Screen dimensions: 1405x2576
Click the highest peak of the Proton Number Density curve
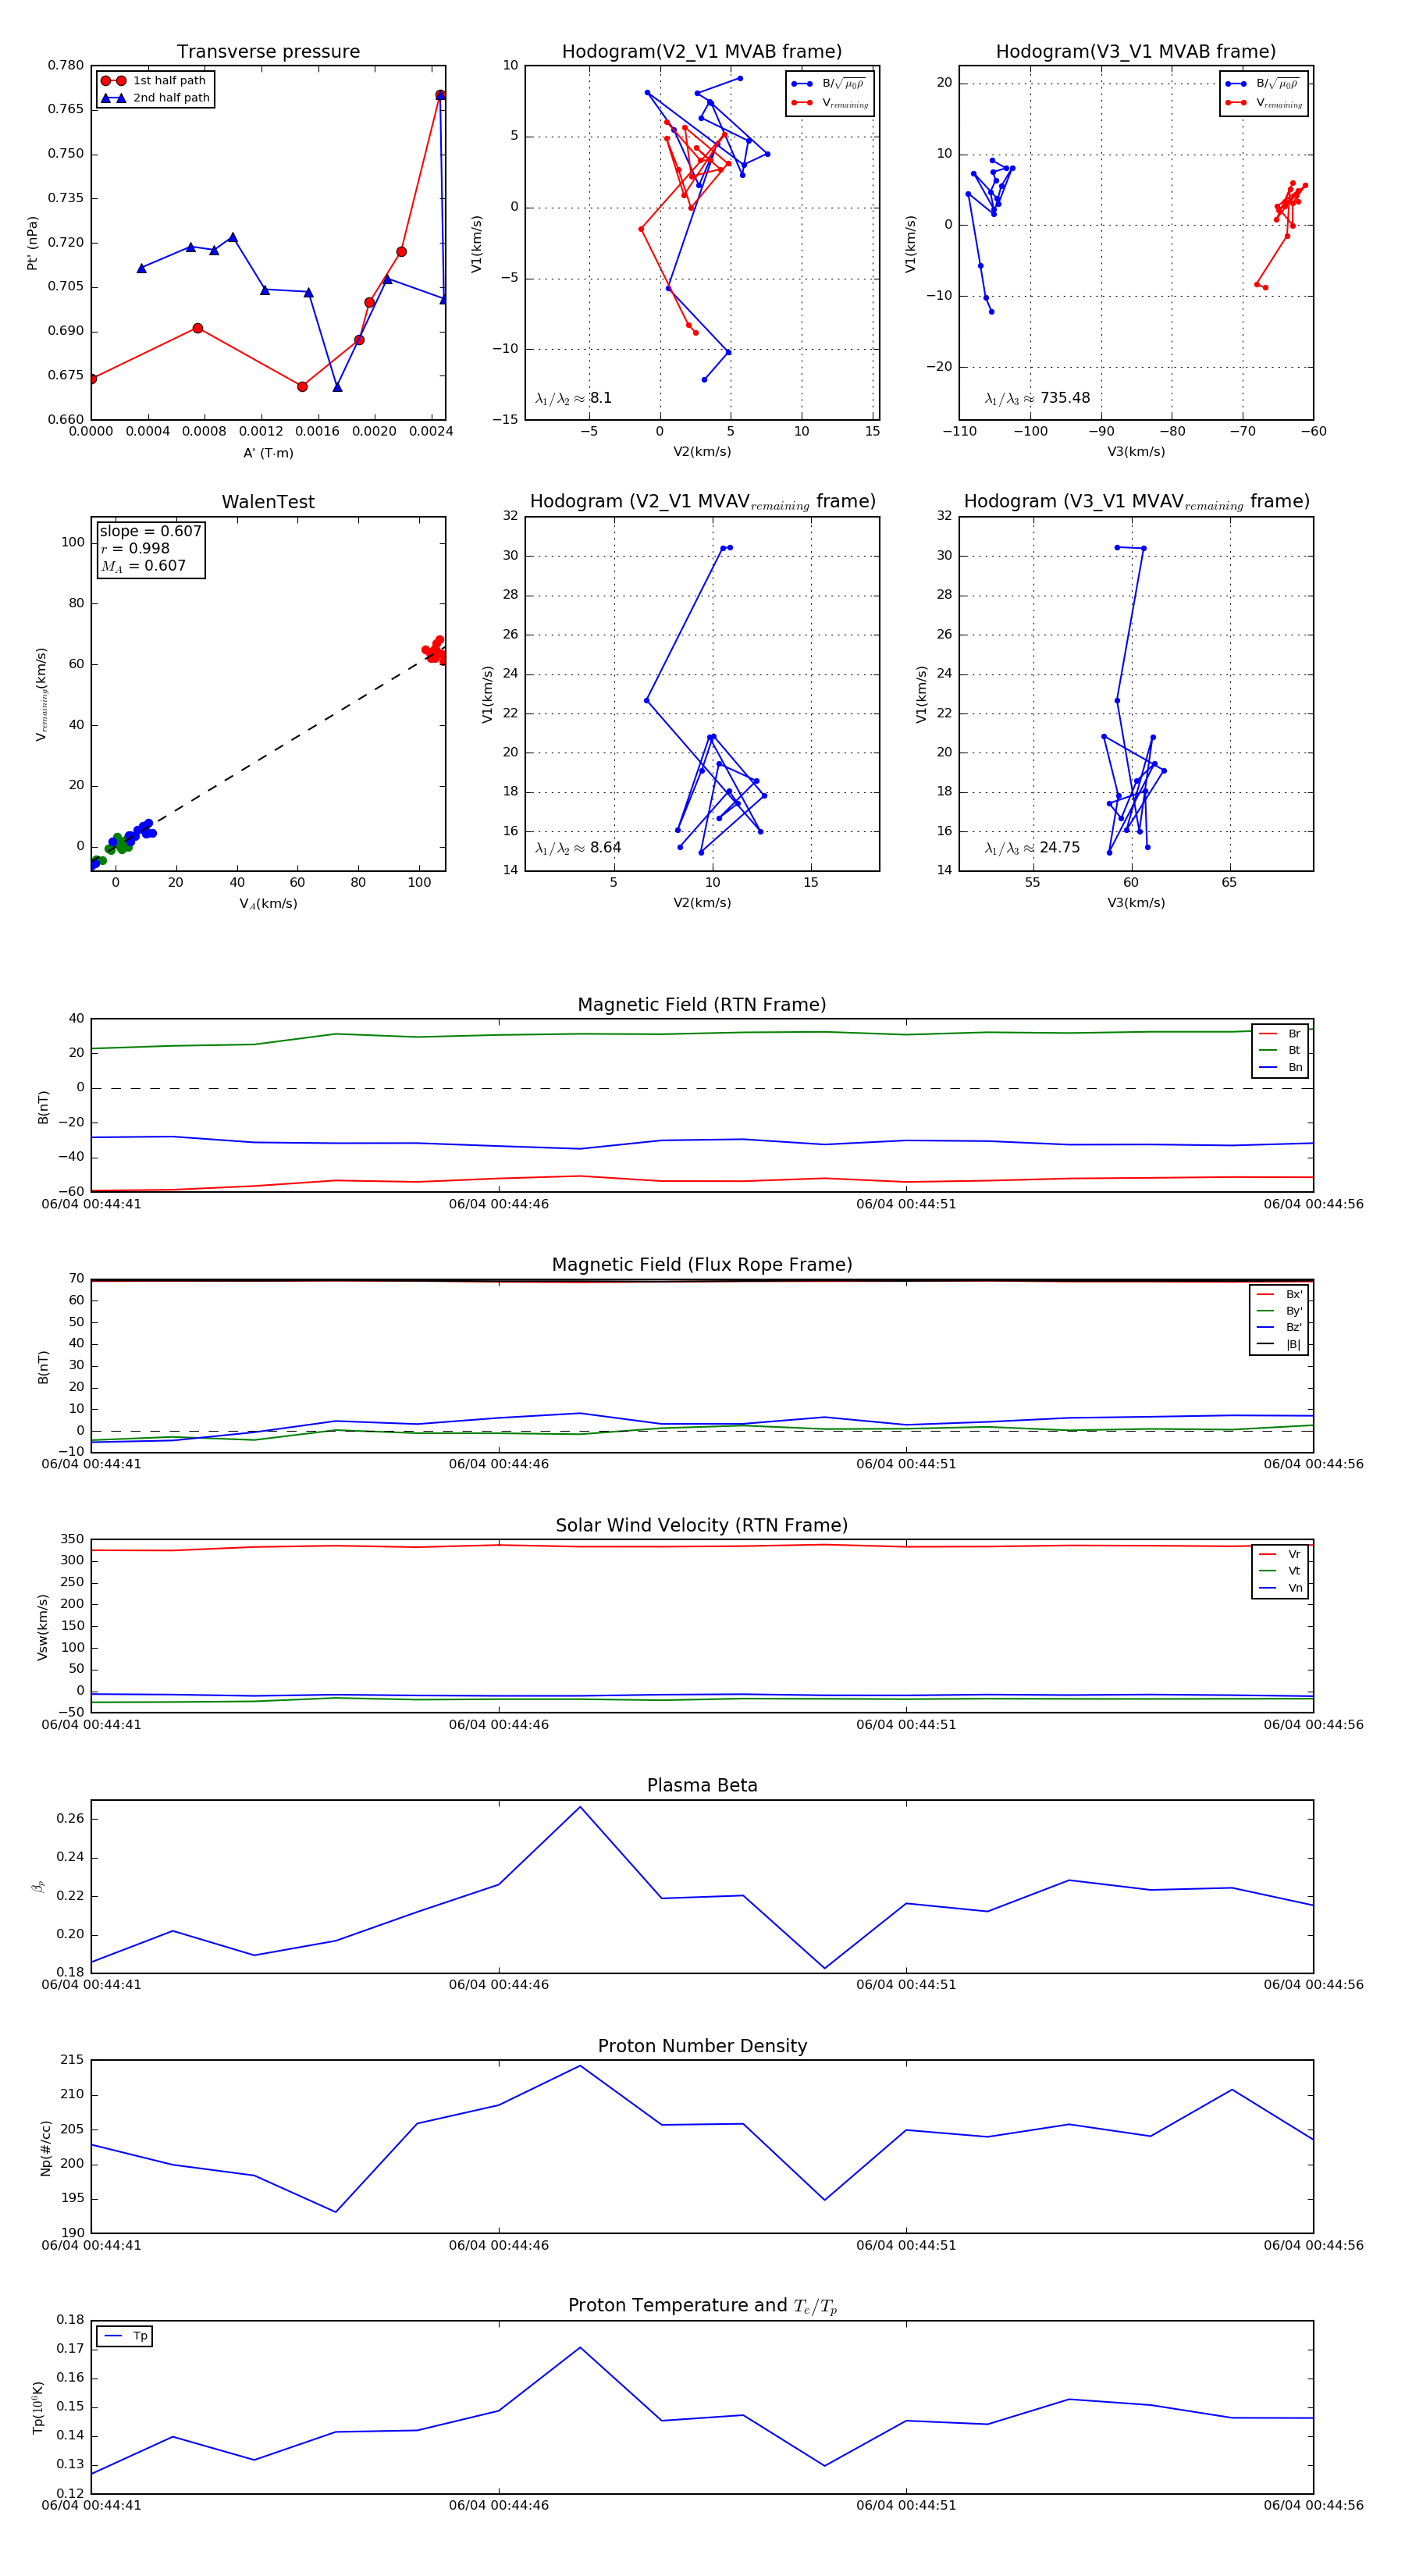[x=580, y=2066]
